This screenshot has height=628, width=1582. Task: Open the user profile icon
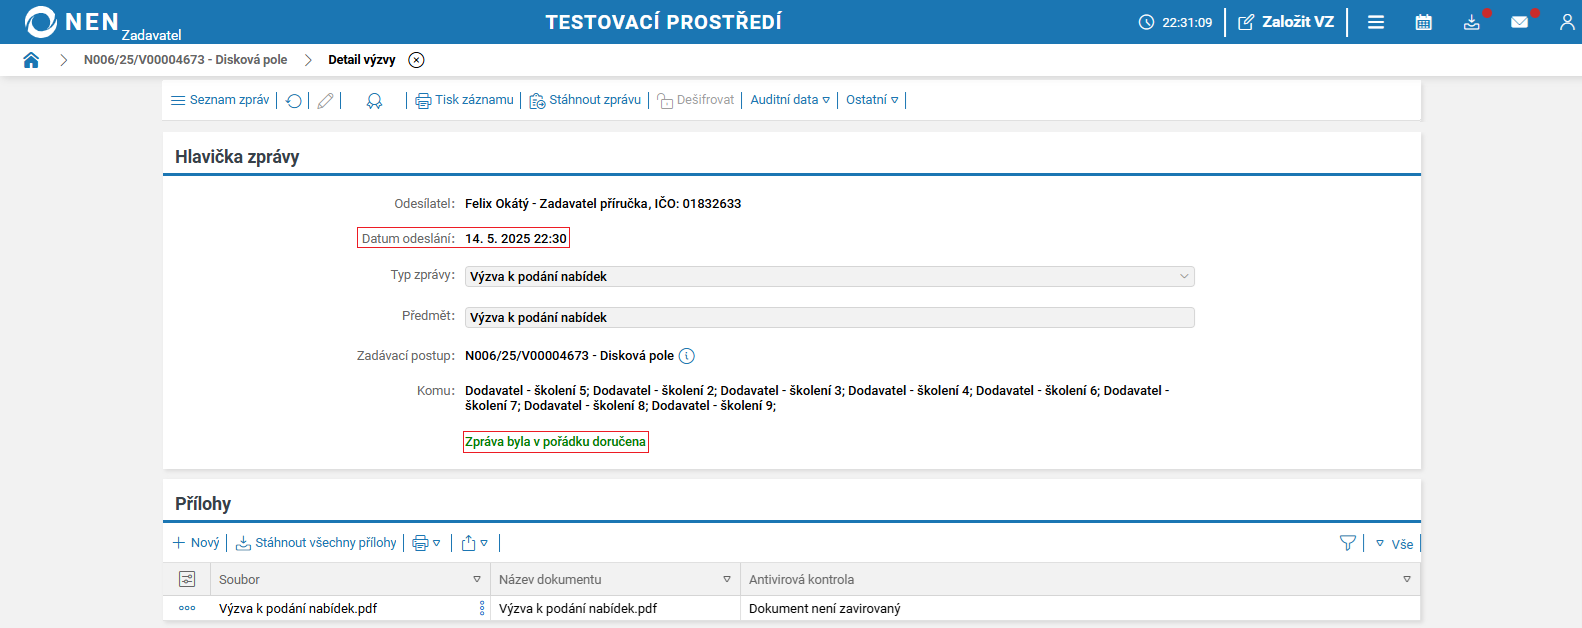[1567, 22]
